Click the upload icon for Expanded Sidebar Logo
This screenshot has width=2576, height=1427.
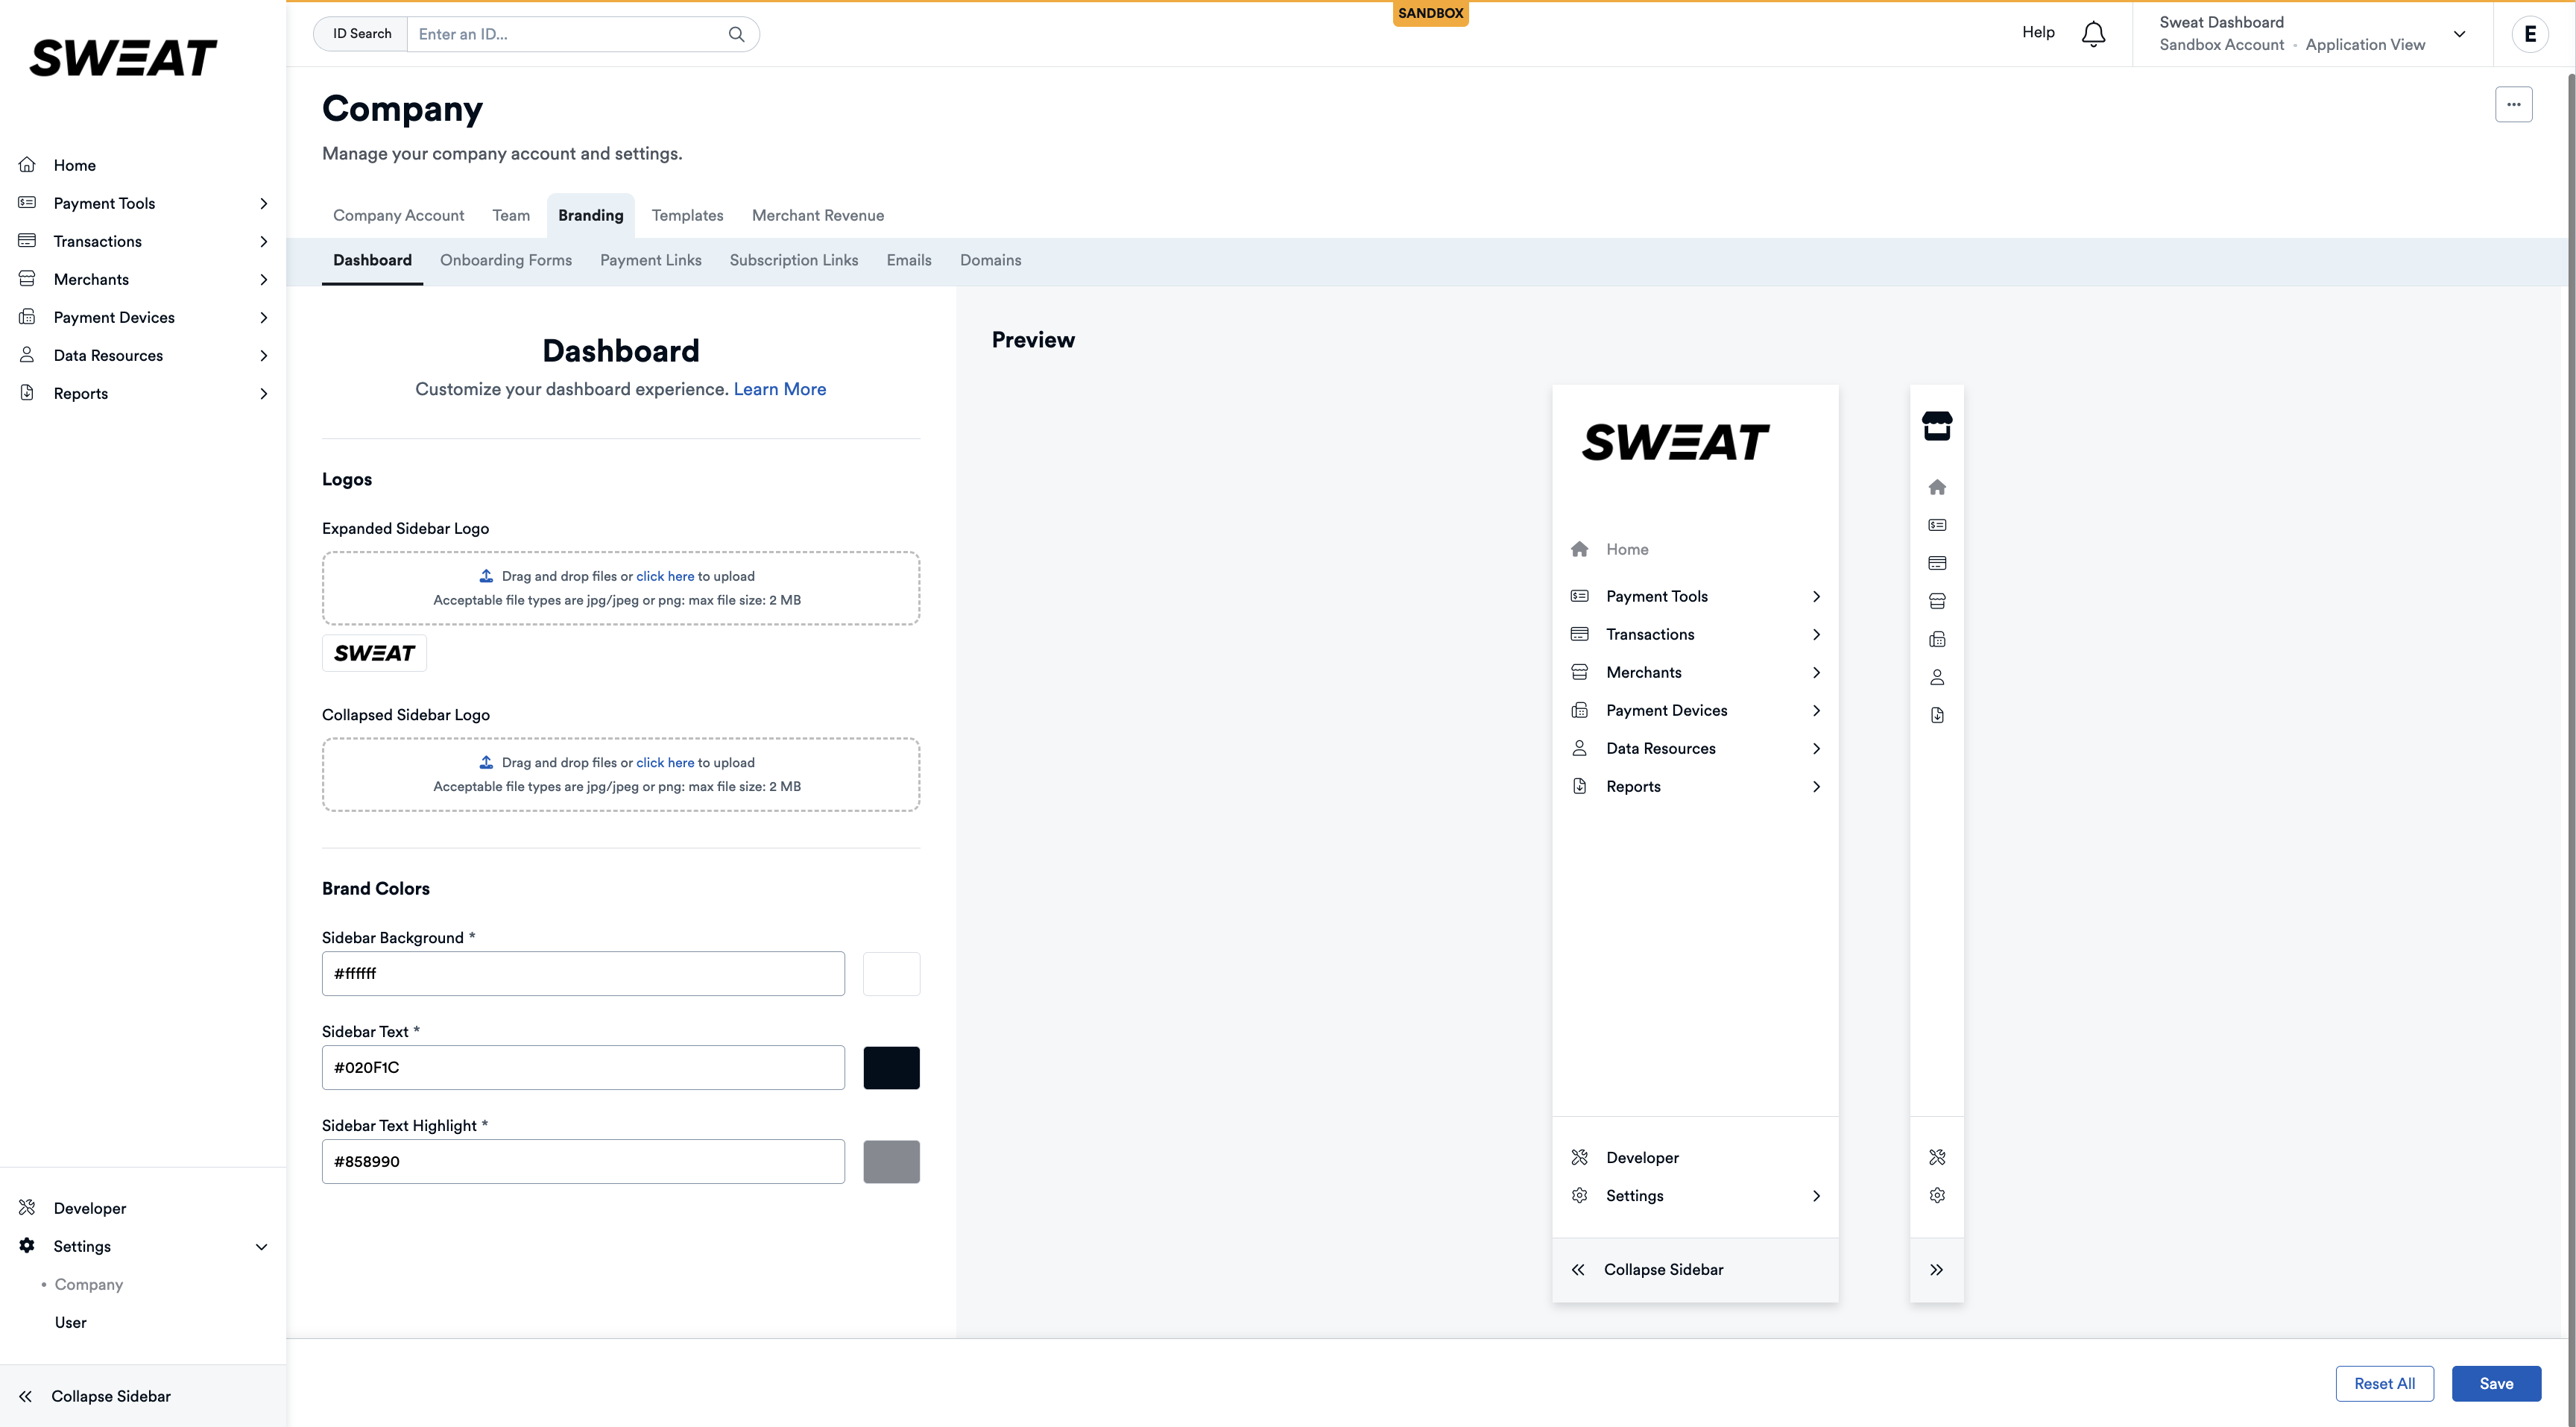pyautogui.click(x=486, y=576)
